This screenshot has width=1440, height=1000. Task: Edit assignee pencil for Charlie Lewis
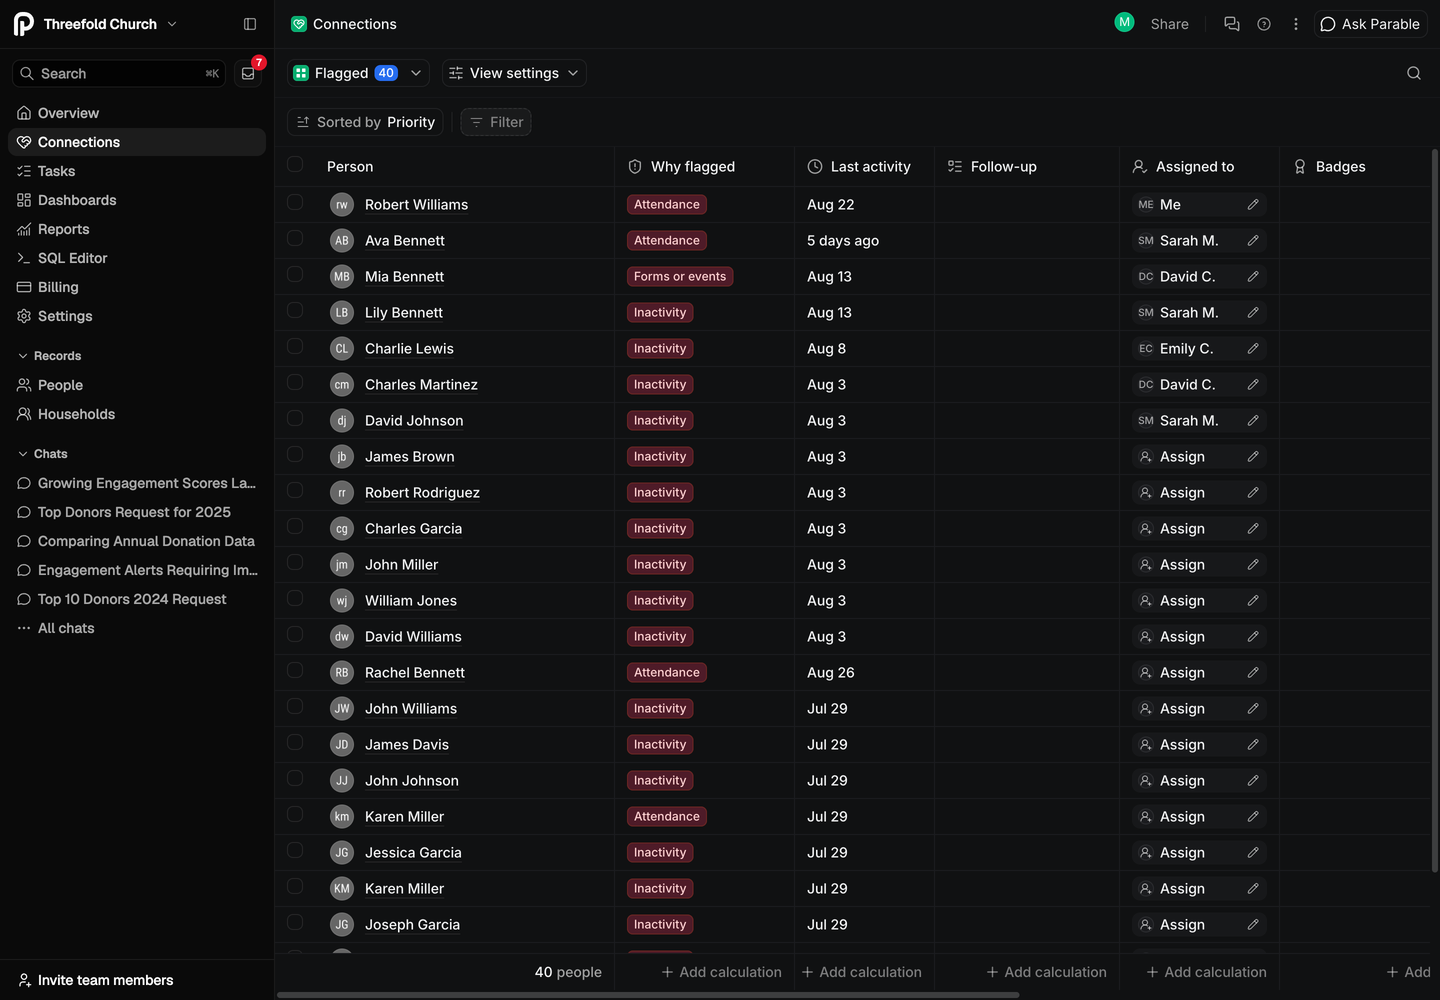pyautogui.click(x=1253, y=348)
